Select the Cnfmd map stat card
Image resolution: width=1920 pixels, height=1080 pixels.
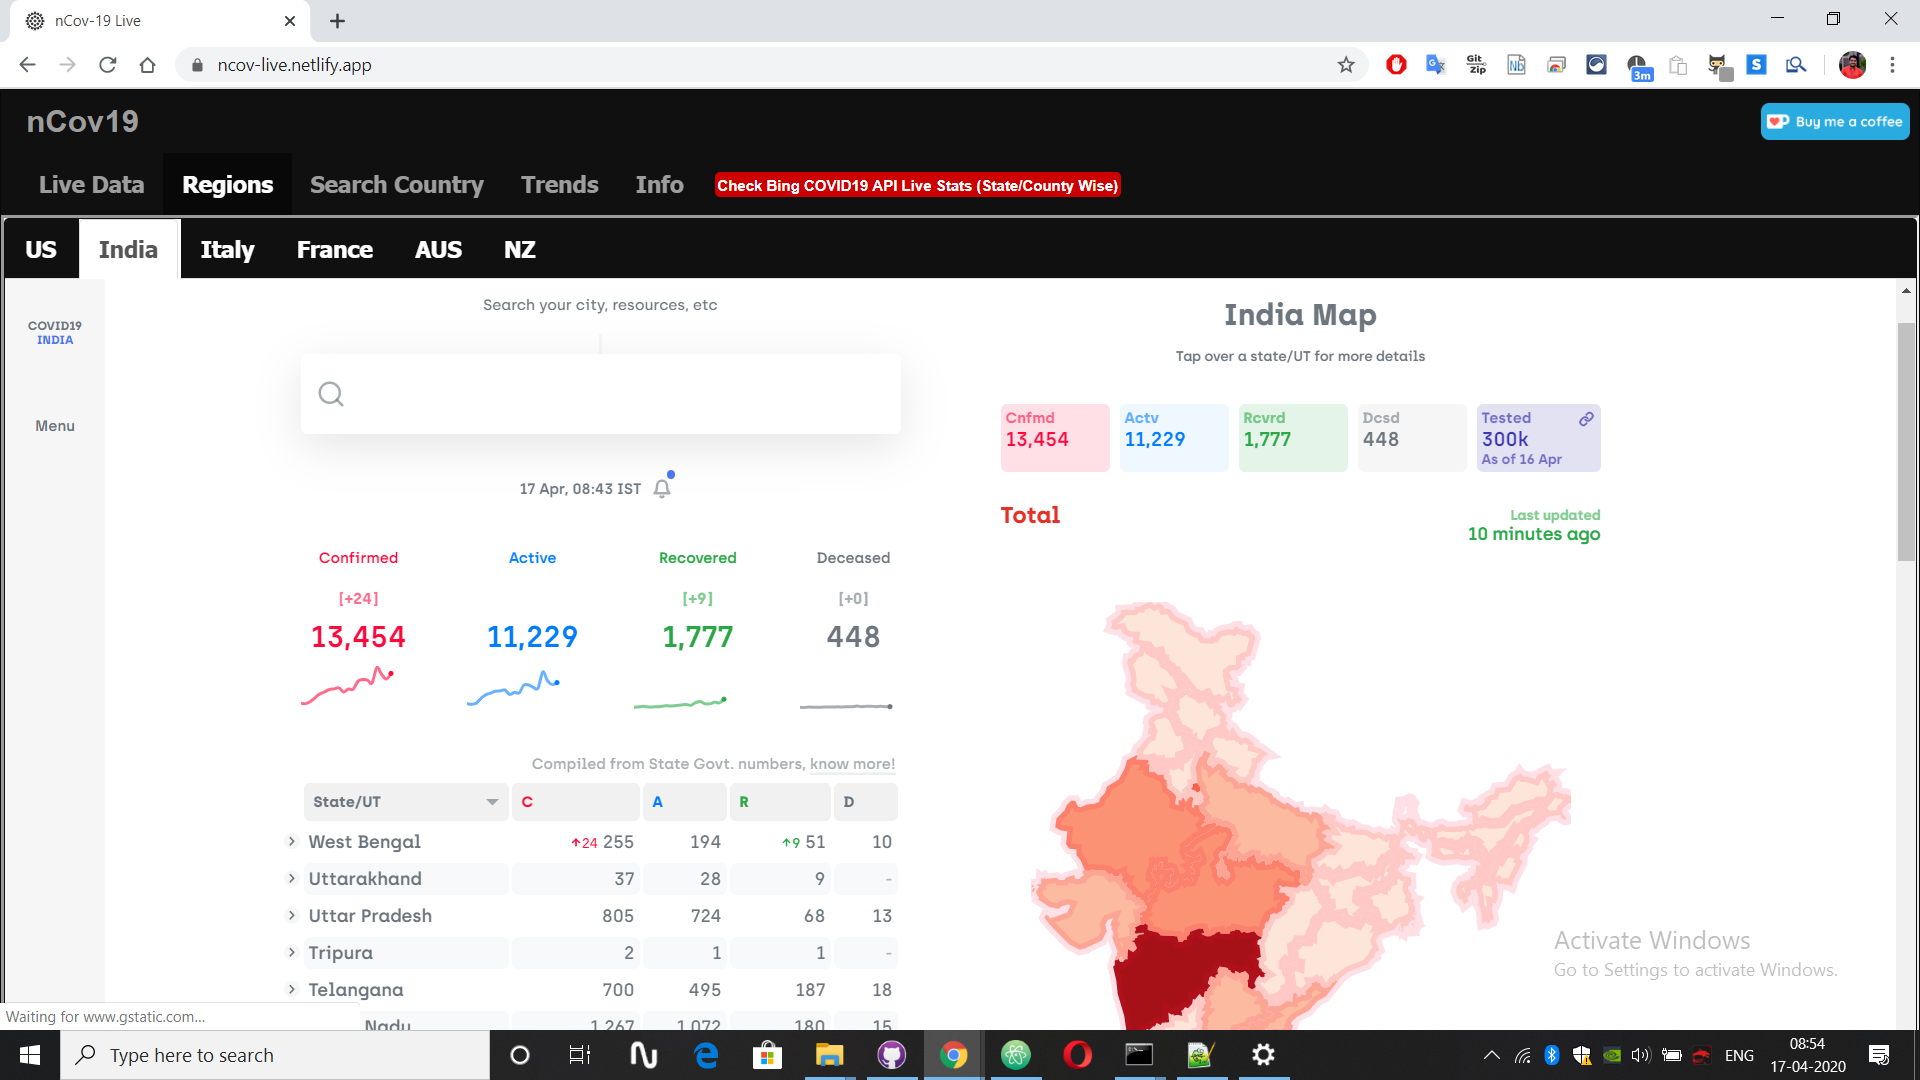pyautogui.click(x=1054, y=437)
